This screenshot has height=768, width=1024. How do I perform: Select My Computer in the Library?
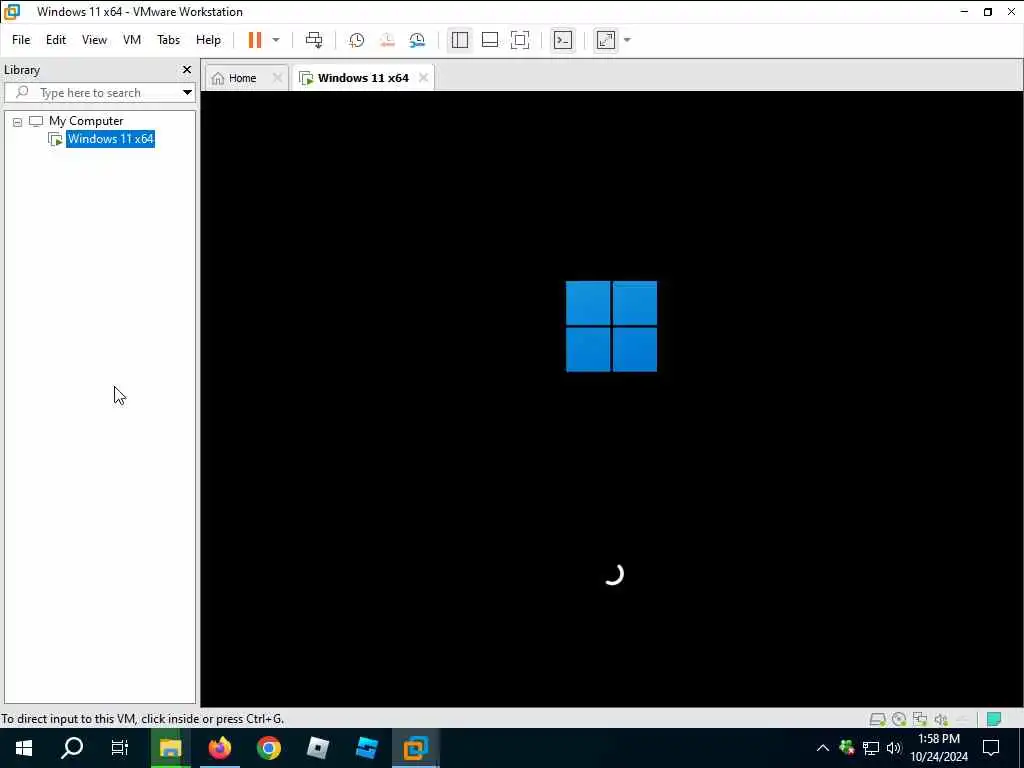(86, 121)
